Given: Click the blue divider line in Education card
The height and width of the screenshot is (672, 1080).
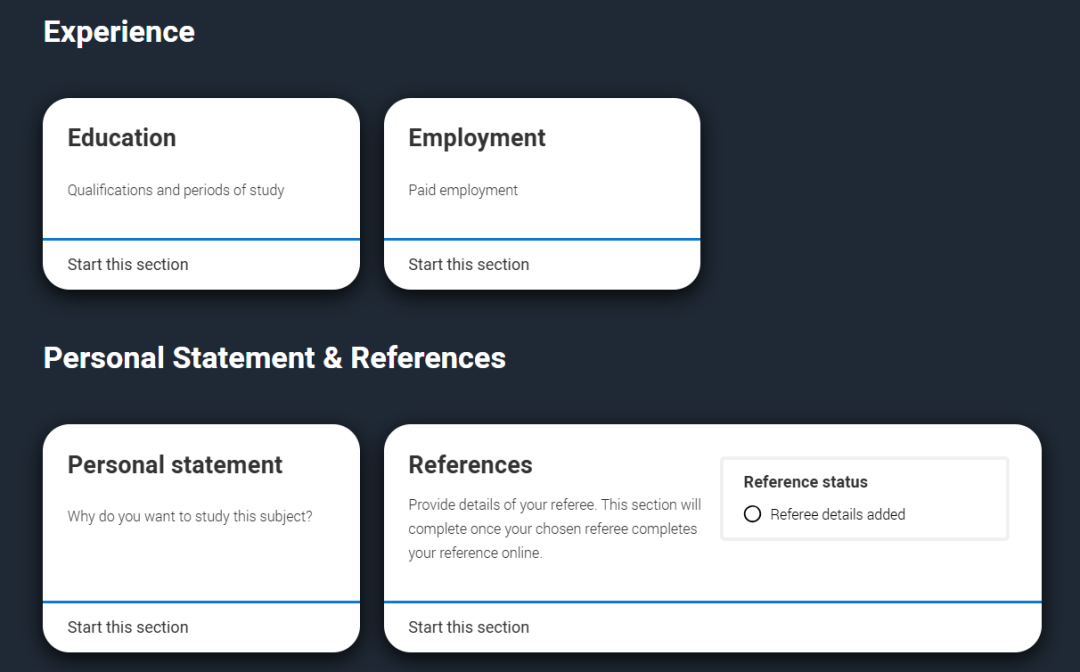Looking at the screenshot, I should click(x=201, y=240).
